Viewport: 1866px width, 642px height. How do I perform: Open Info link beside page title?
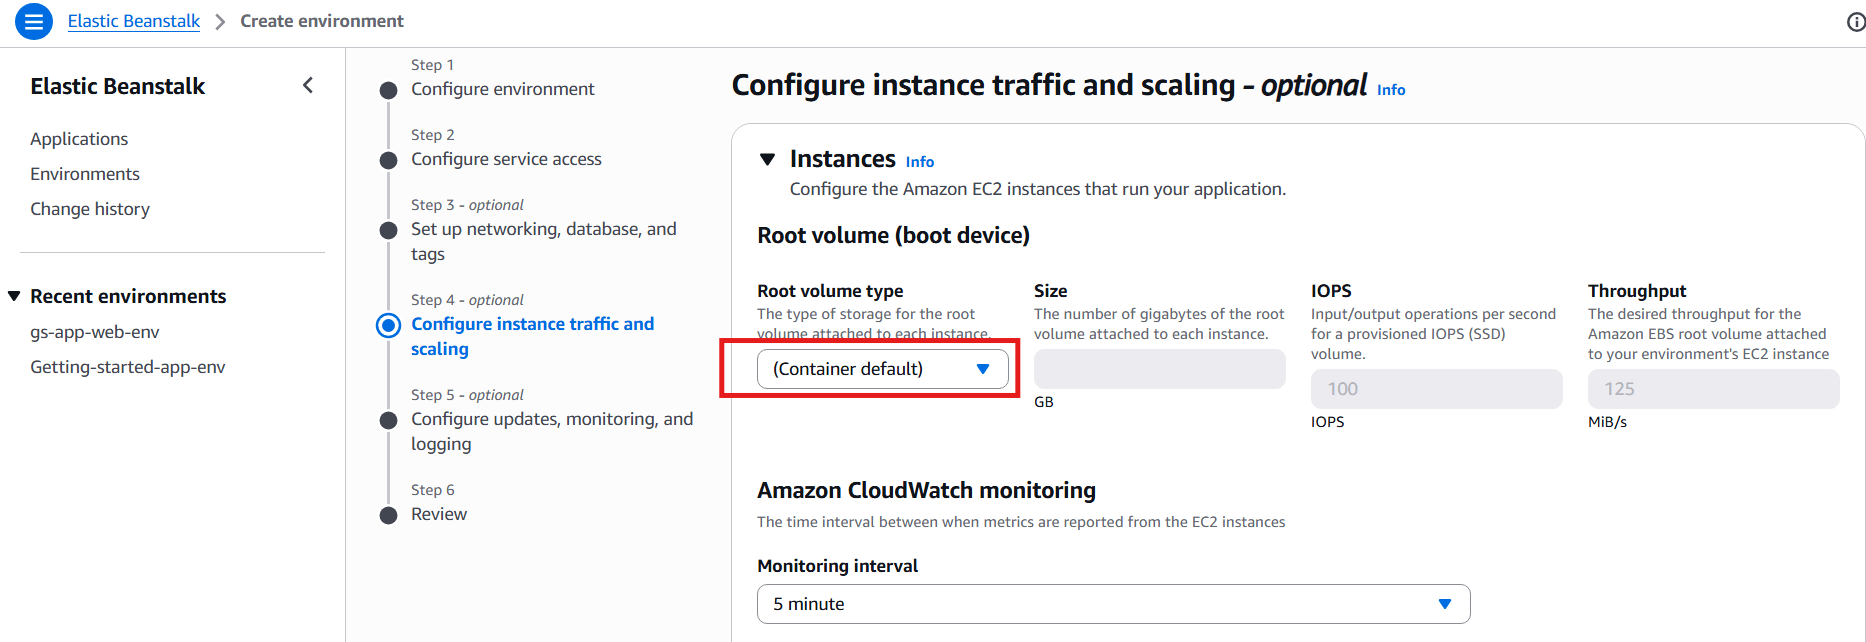pyautogui.click(x=1391, y=90)
